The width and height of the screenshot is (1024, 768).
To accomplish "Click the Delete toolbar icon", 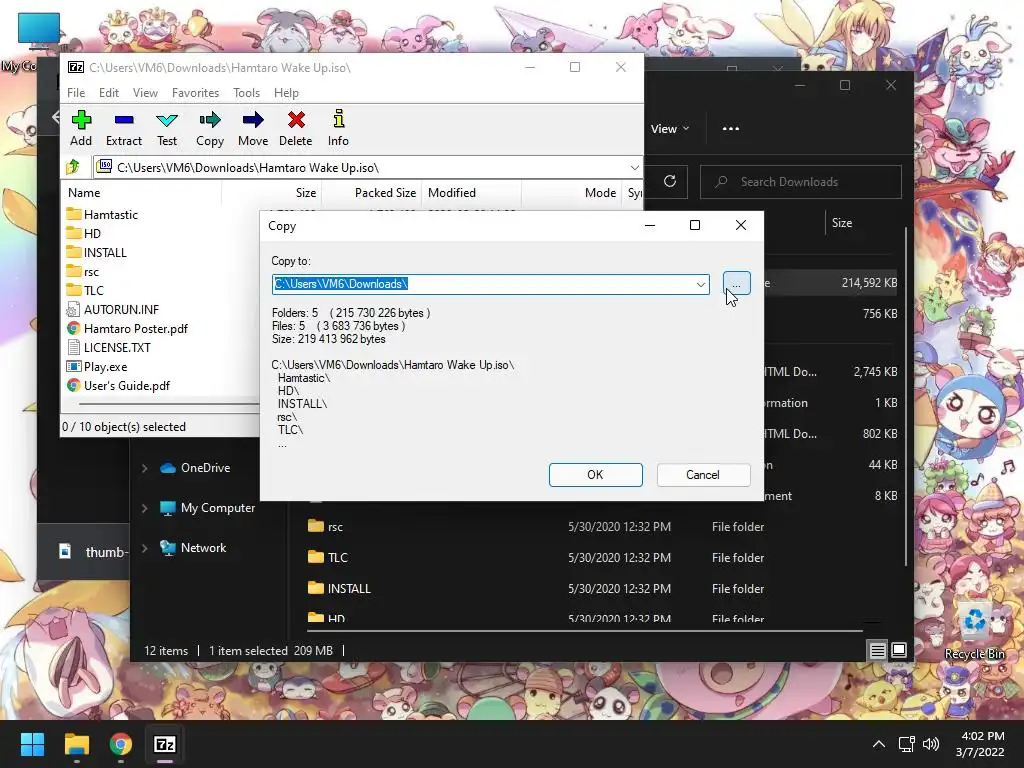I will 296,128.
